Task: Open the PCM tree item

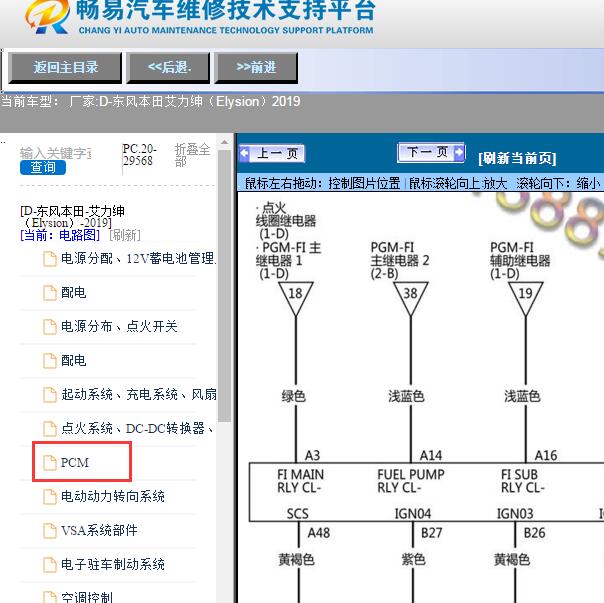Action: 75,462
